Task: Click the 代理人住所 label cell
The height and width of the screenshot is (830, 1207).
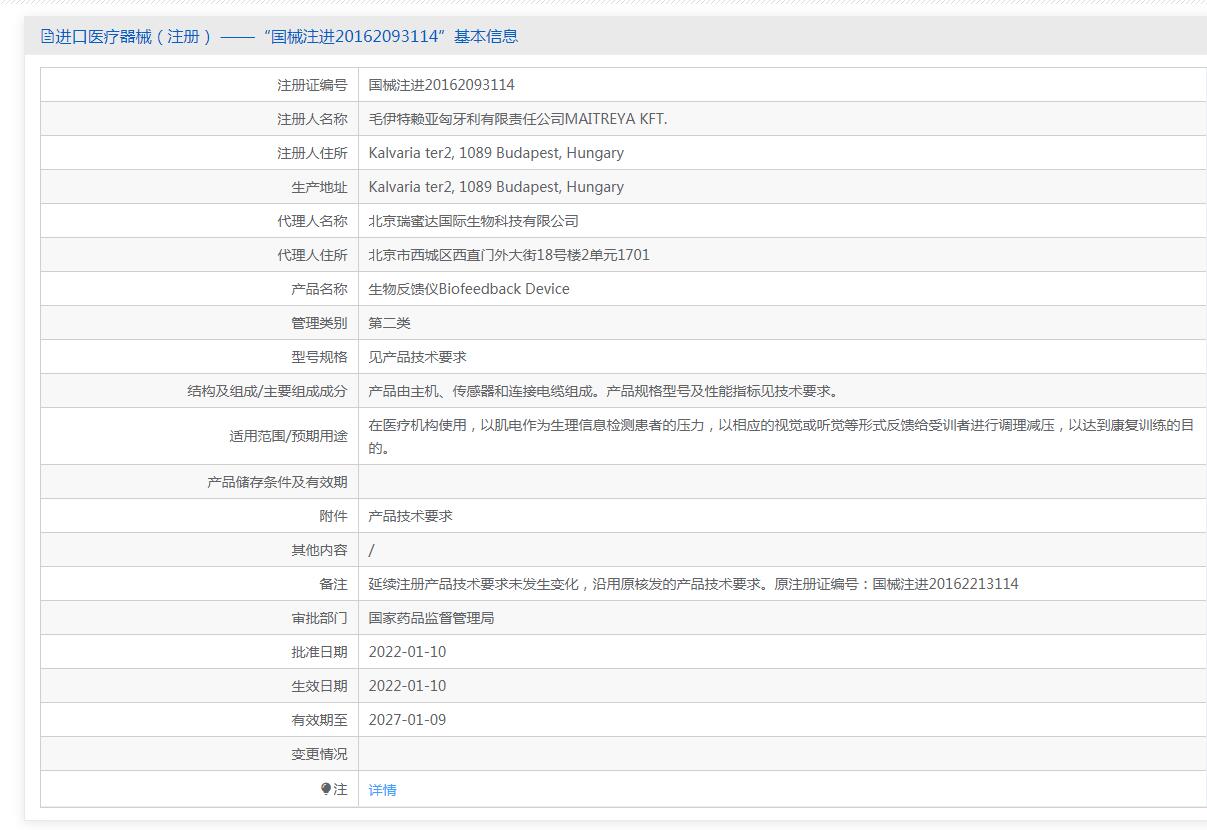Action: click(199, 255)
